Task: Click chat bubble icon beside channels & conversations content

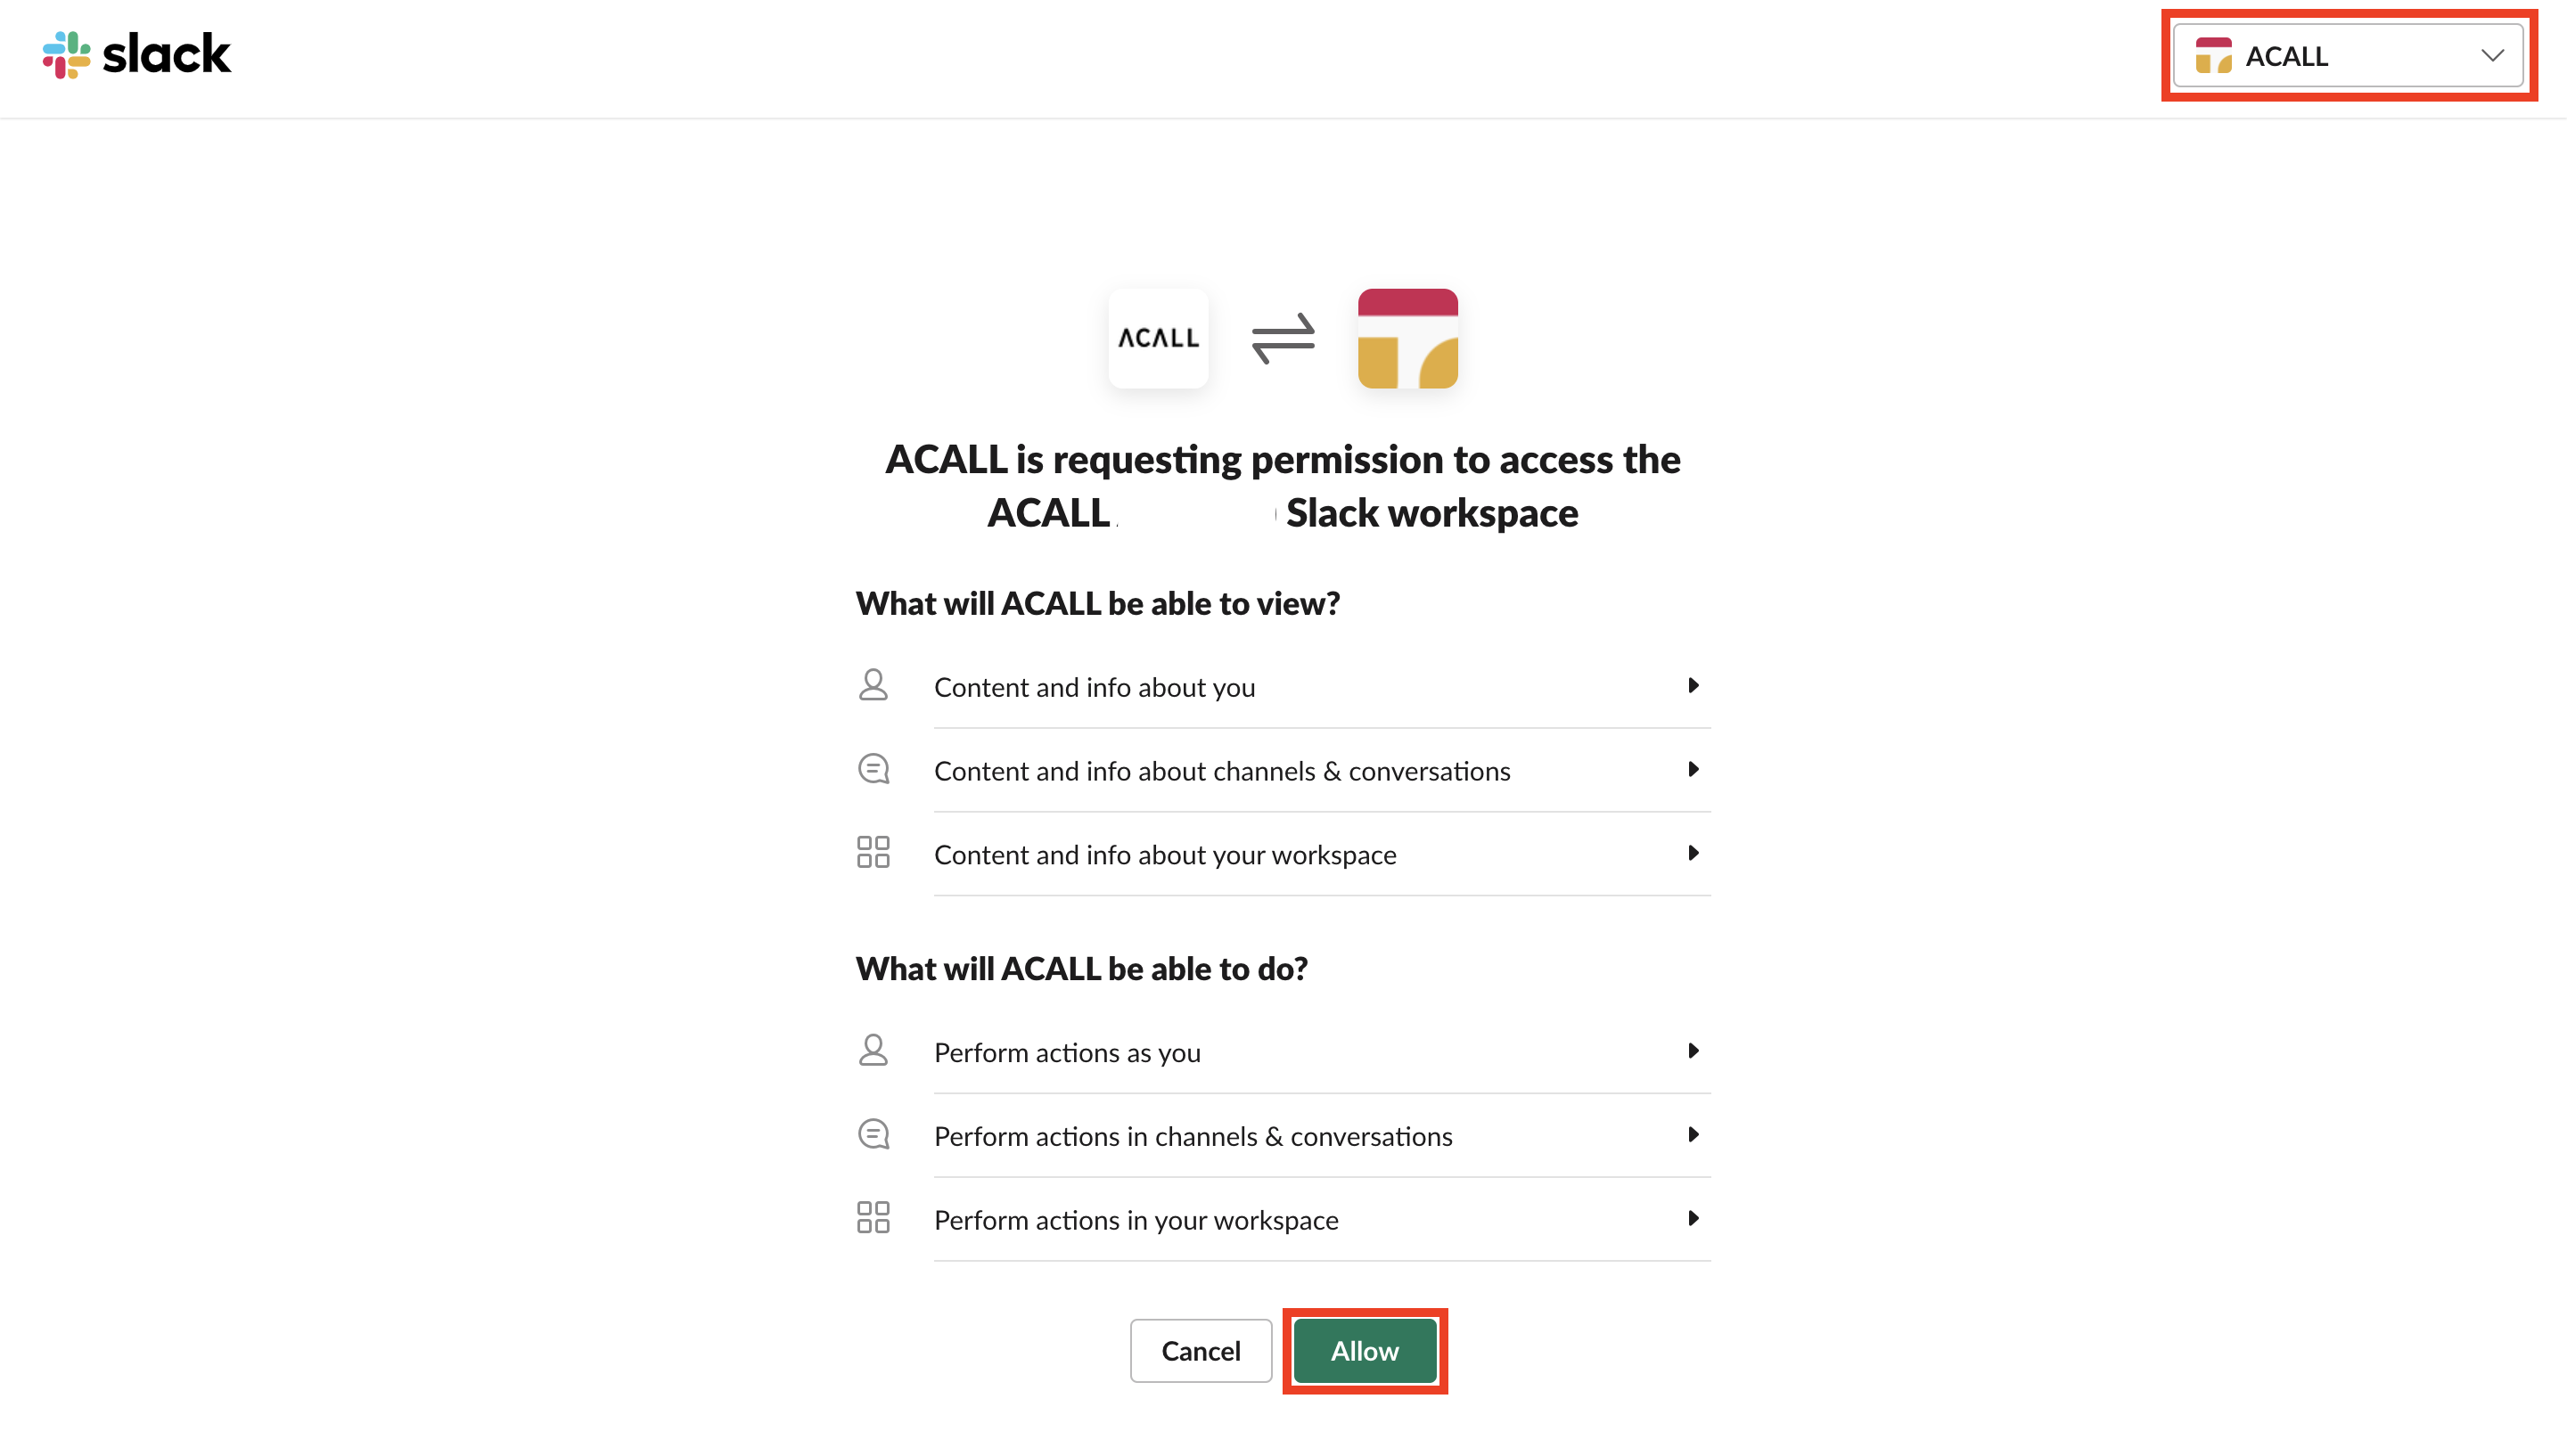Action: coord(873,769)
